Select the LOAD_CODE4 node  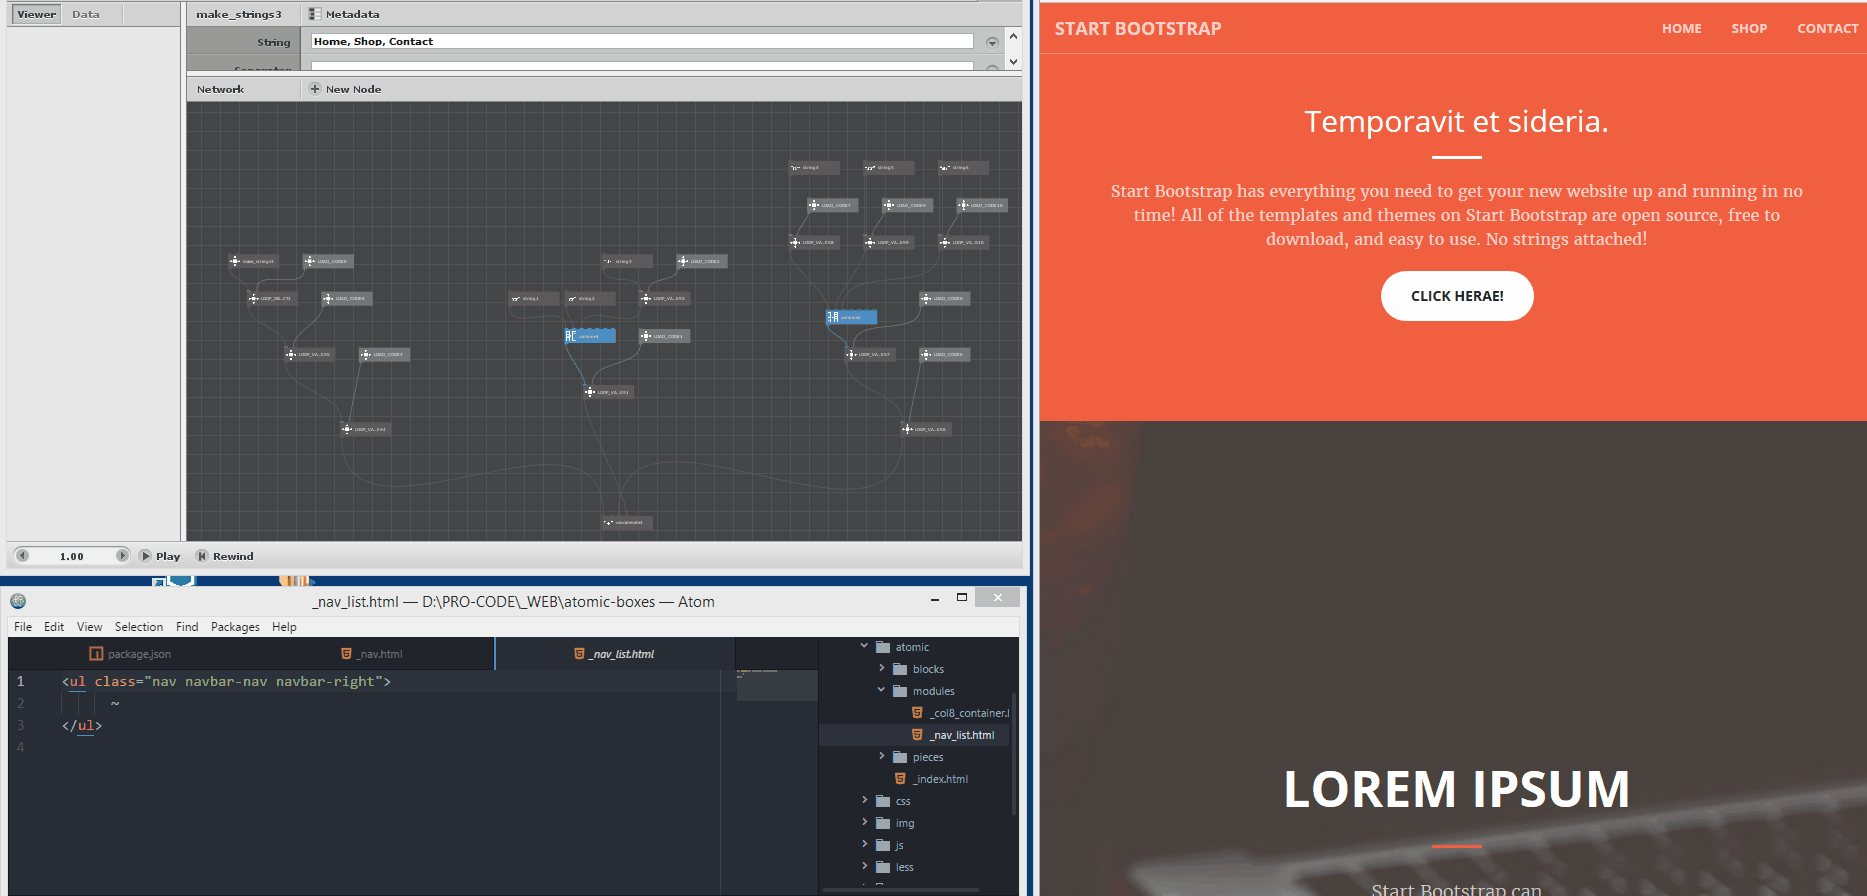[346, 298]
